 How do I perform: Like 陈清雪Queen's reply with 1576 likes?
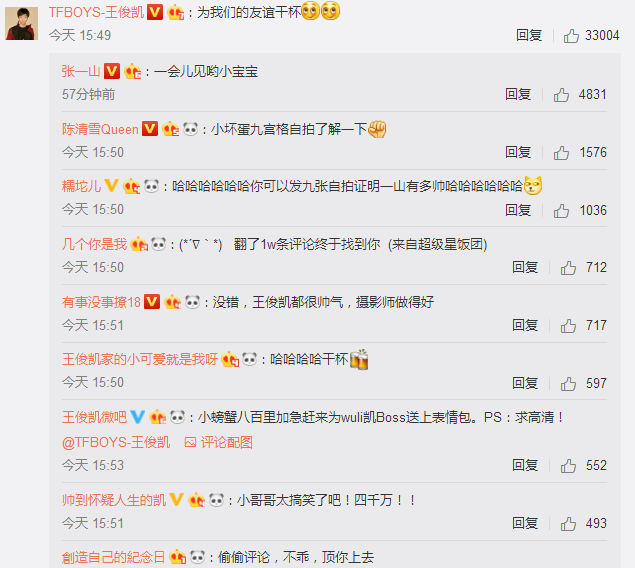click(561, 153)
